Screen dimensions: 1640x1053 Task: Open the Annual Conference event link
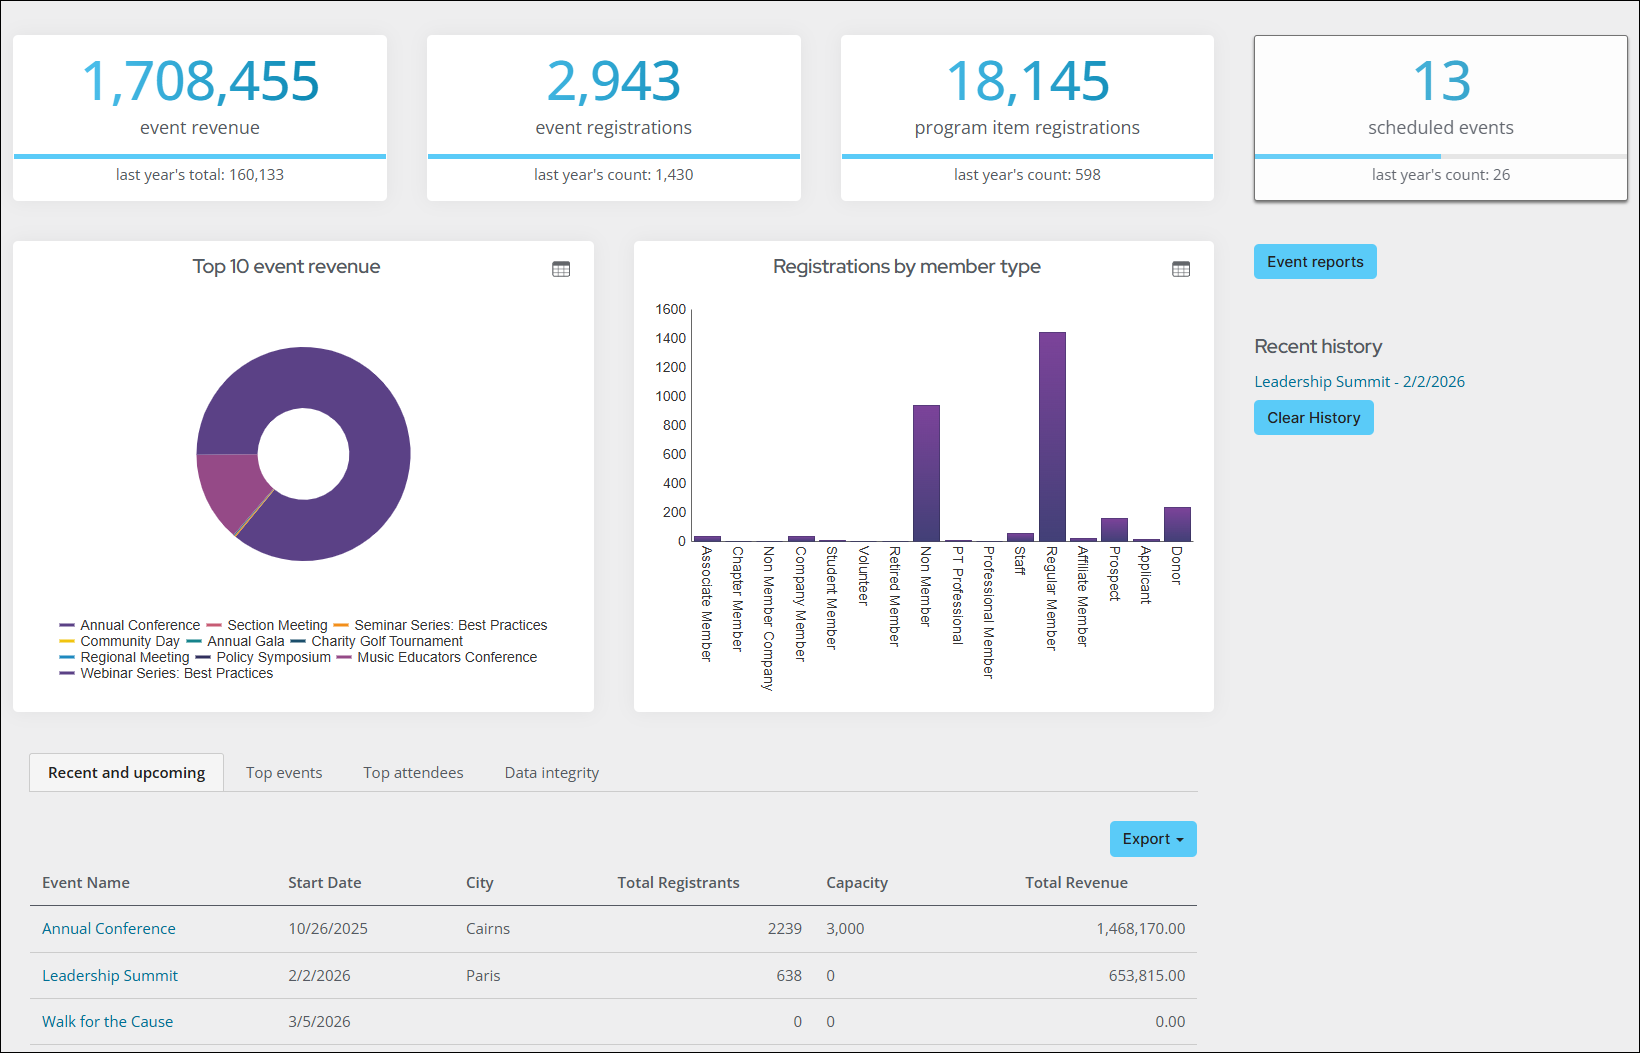tap(109, 929)
